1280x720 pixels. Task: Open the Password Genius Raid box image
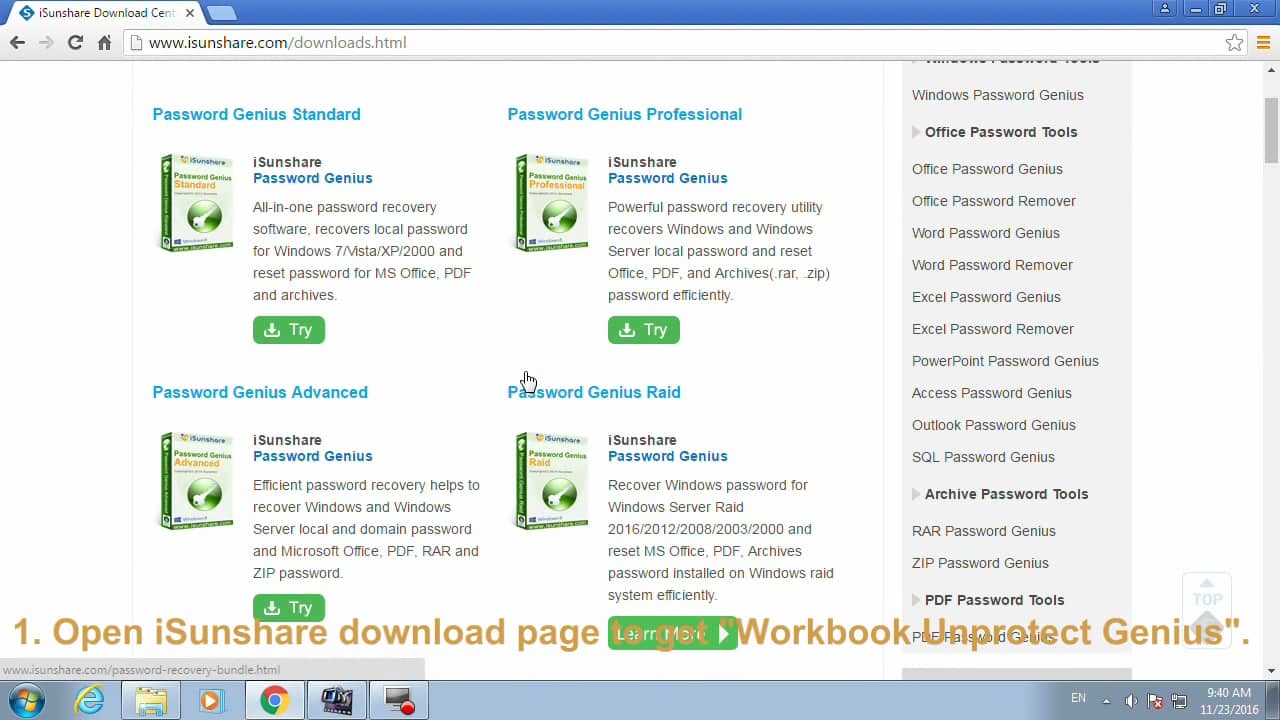pos(551,481)
